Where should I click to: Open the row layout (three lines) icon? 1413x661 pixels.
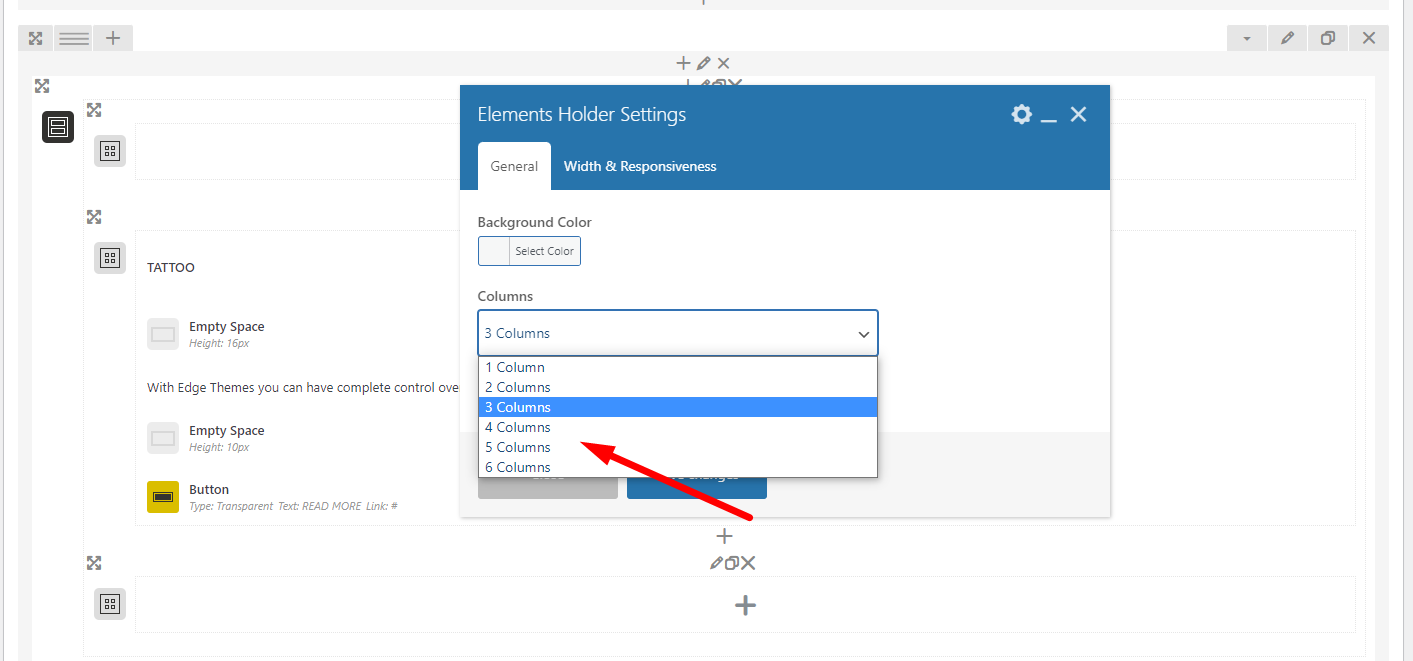tap(74, 38)
